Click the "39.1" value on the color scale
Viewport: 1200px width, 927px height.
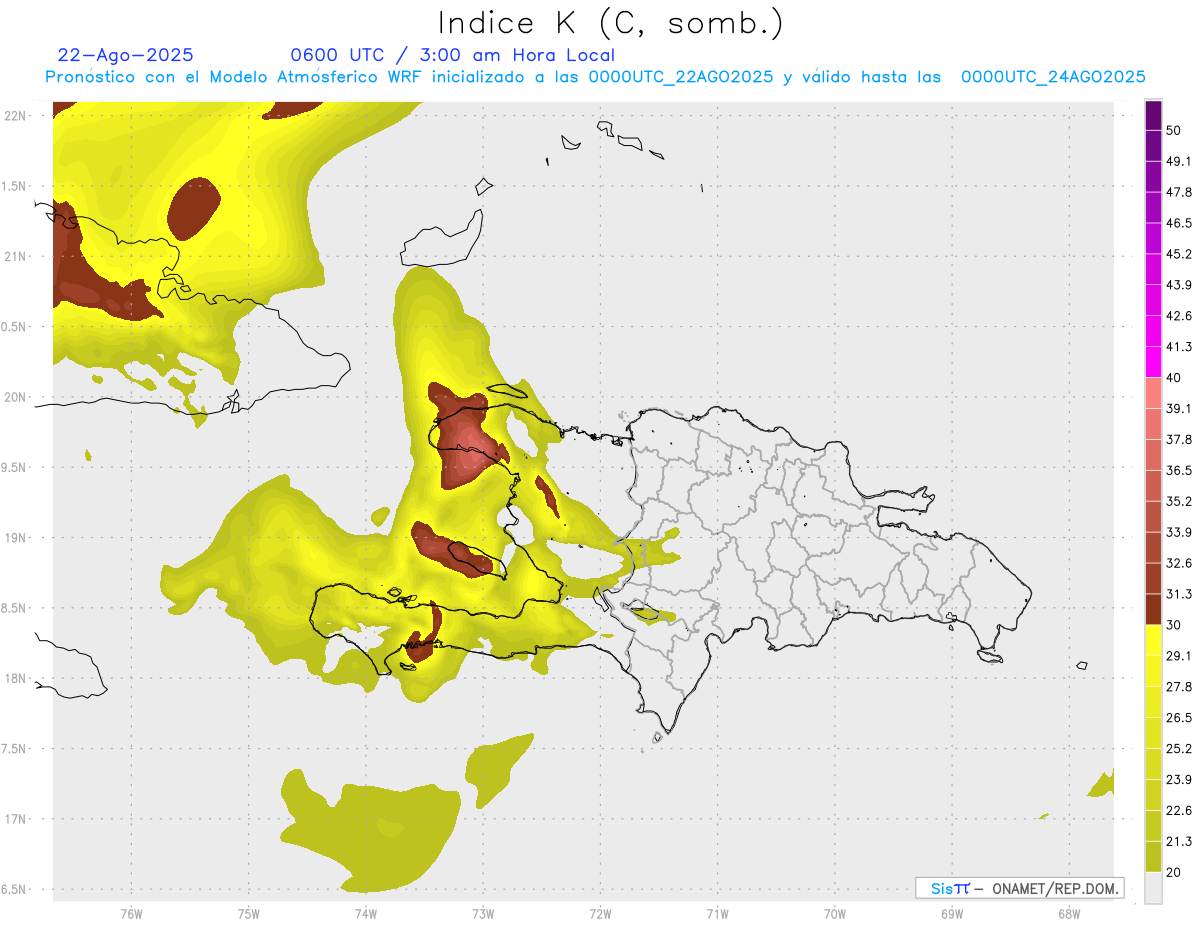coord(1179,408)
